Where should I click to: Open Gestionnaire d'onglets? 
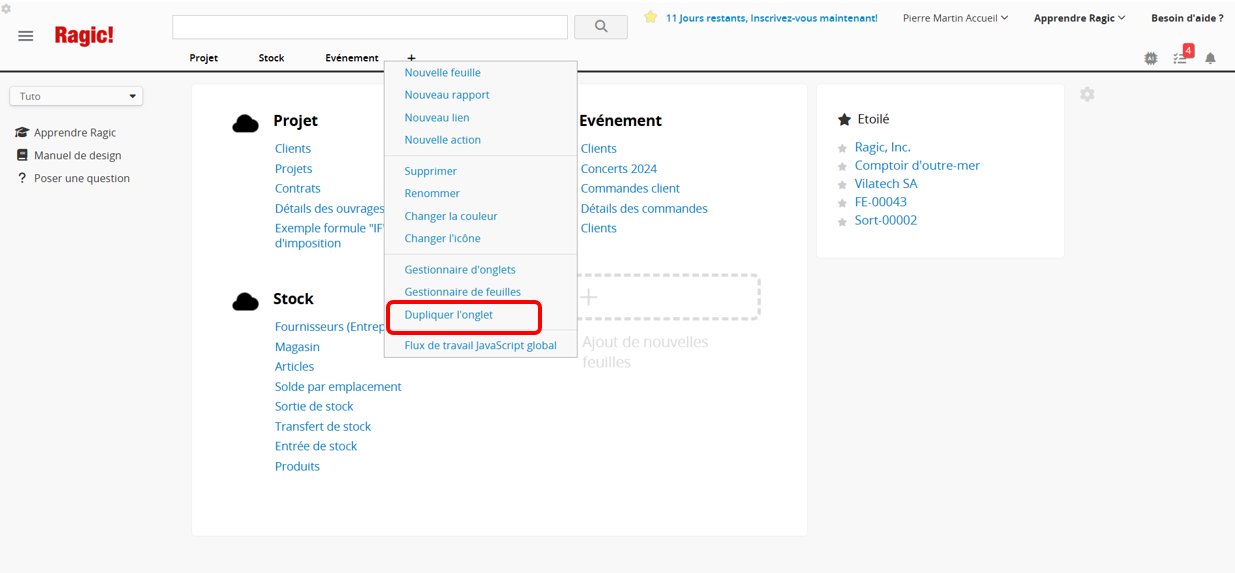click(460, 270)
